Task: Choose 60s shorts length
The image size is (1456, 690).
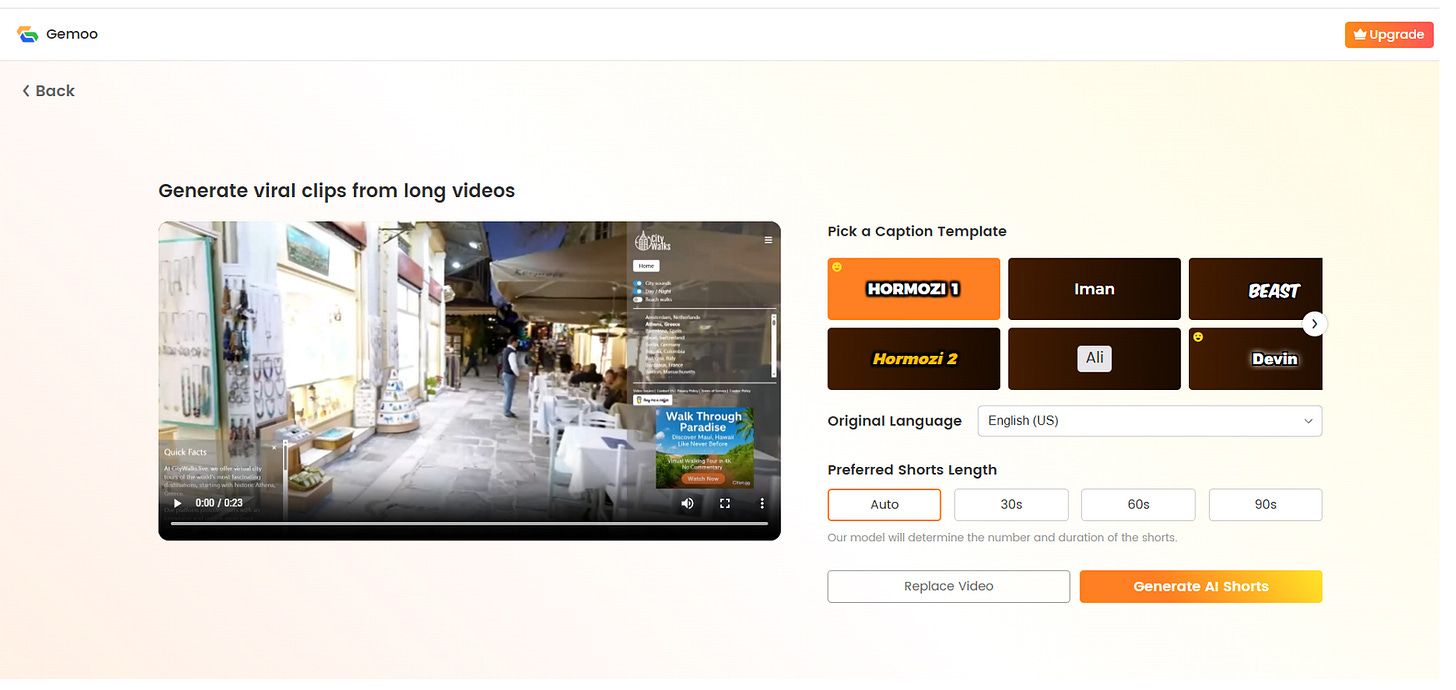Action: click(x=1138, y=505)
